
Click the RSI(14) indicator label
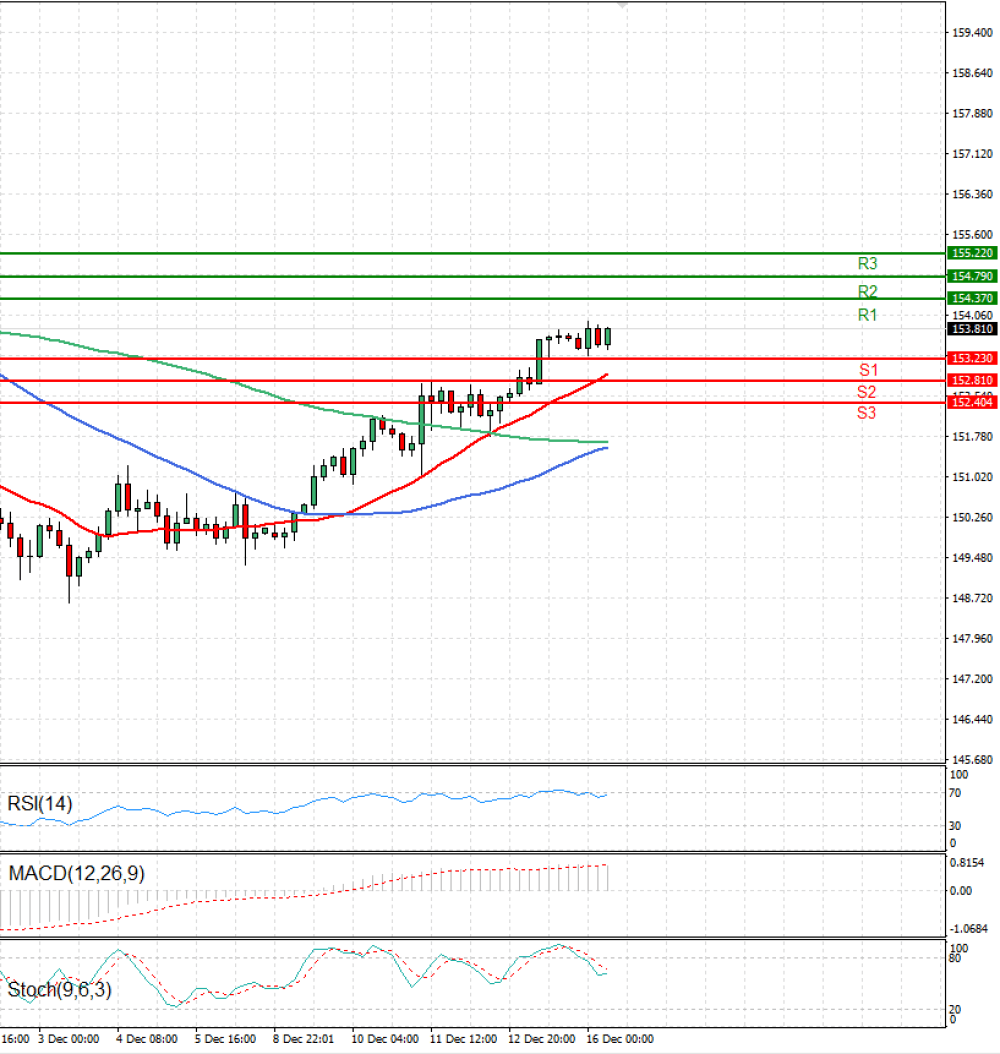point(40,803)
